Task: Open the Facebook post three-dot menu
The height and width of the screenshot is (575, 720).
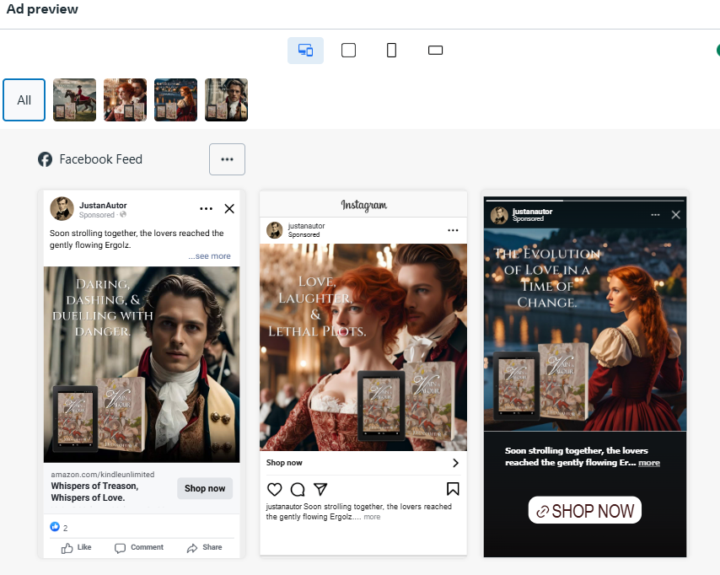Action: (206, 209)
